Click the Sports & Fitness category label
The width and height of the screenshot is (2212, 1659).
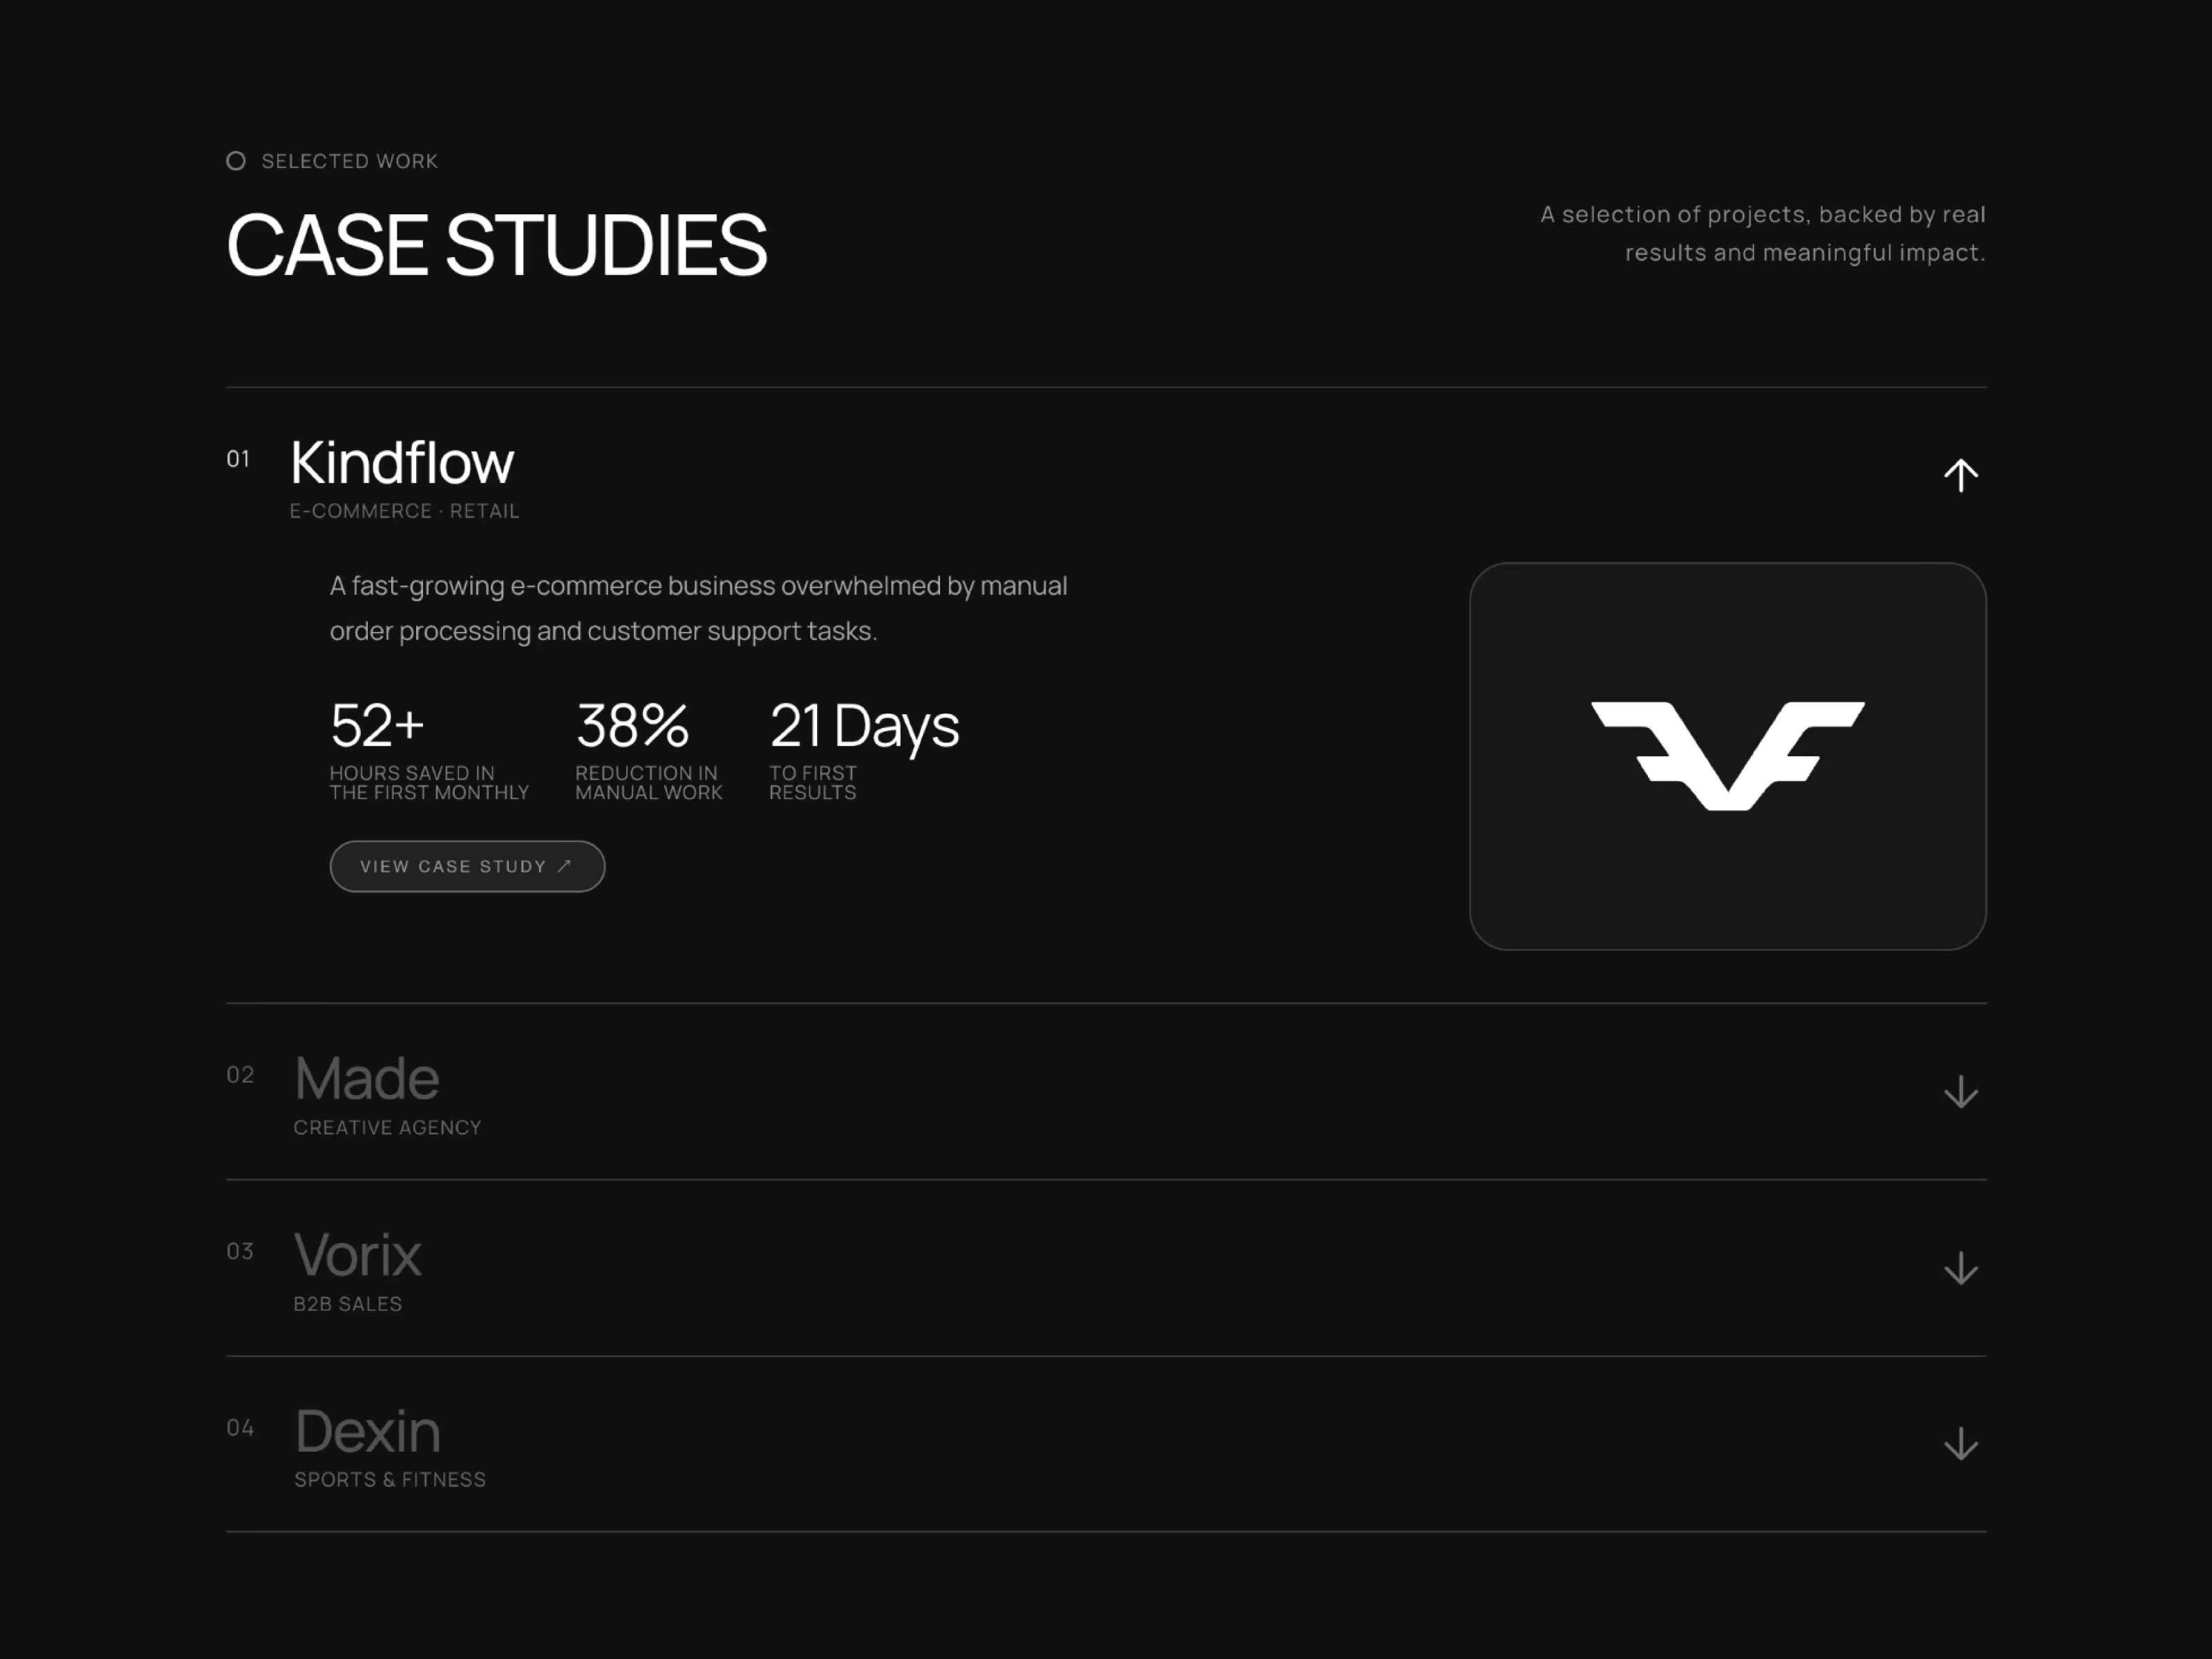click(x=390, y=1479)
